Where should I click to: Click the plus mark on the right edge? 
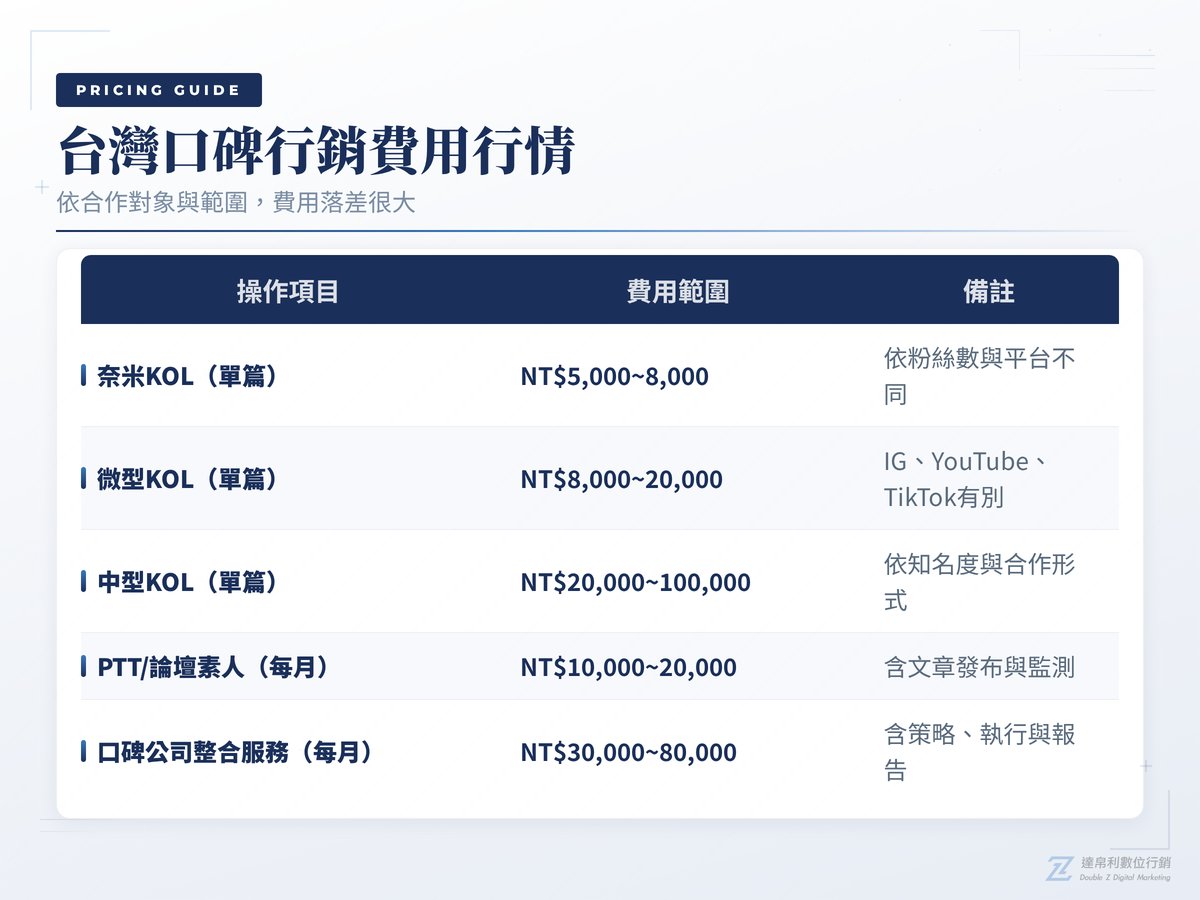[1145, 765]
